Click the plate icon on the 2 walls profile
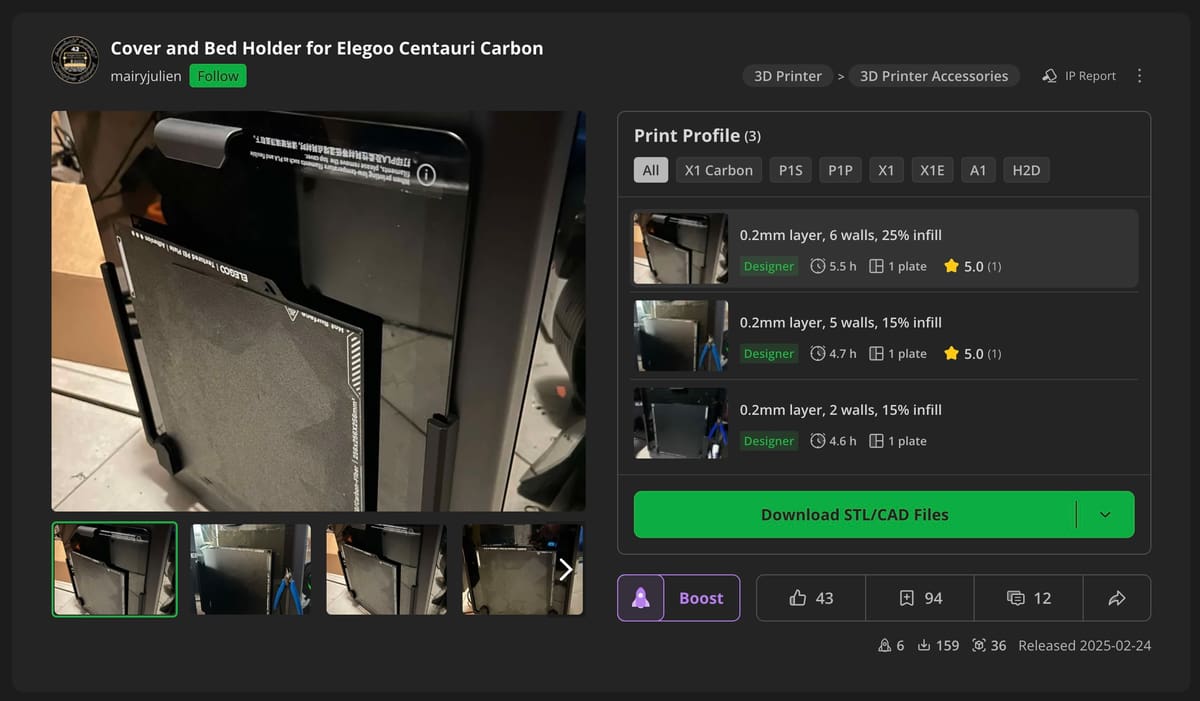 [876, 441]
